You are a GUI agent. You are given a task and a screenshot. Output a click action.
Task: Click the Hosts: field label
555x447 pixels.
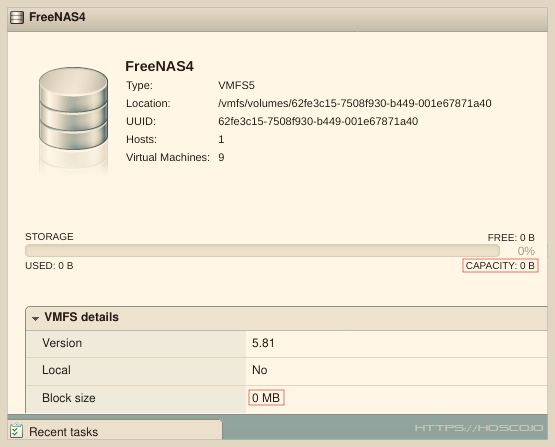(141, 139)
